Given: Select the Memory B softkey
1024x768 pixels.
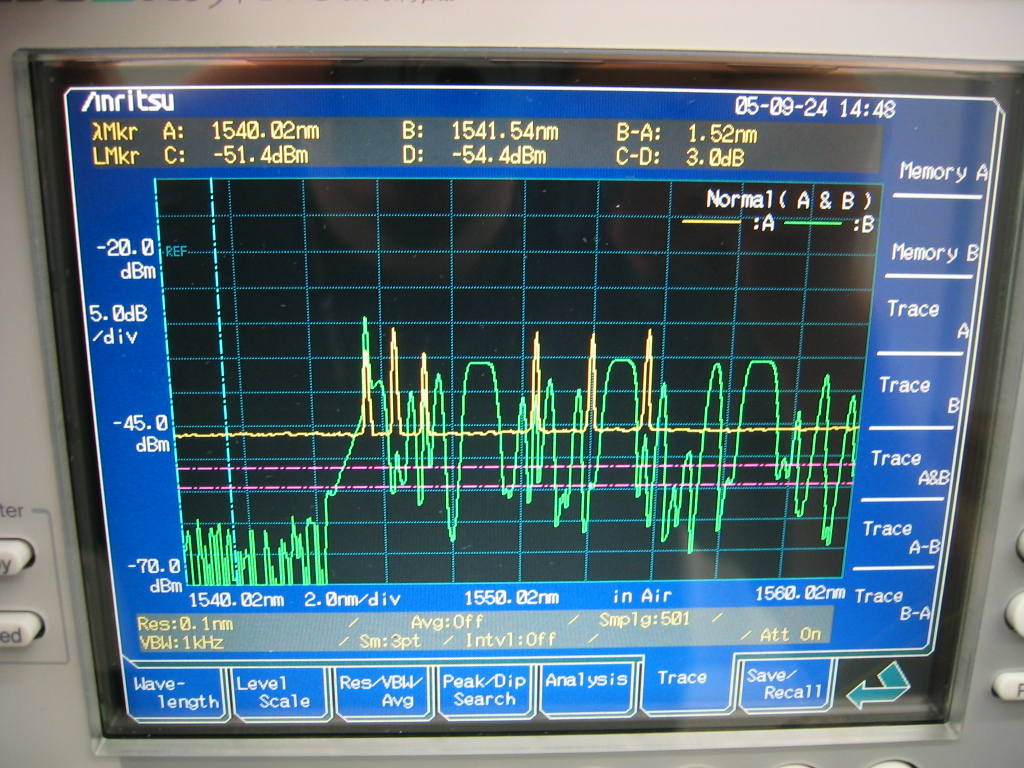Looking at the screenshot, I should pos(933,253).
